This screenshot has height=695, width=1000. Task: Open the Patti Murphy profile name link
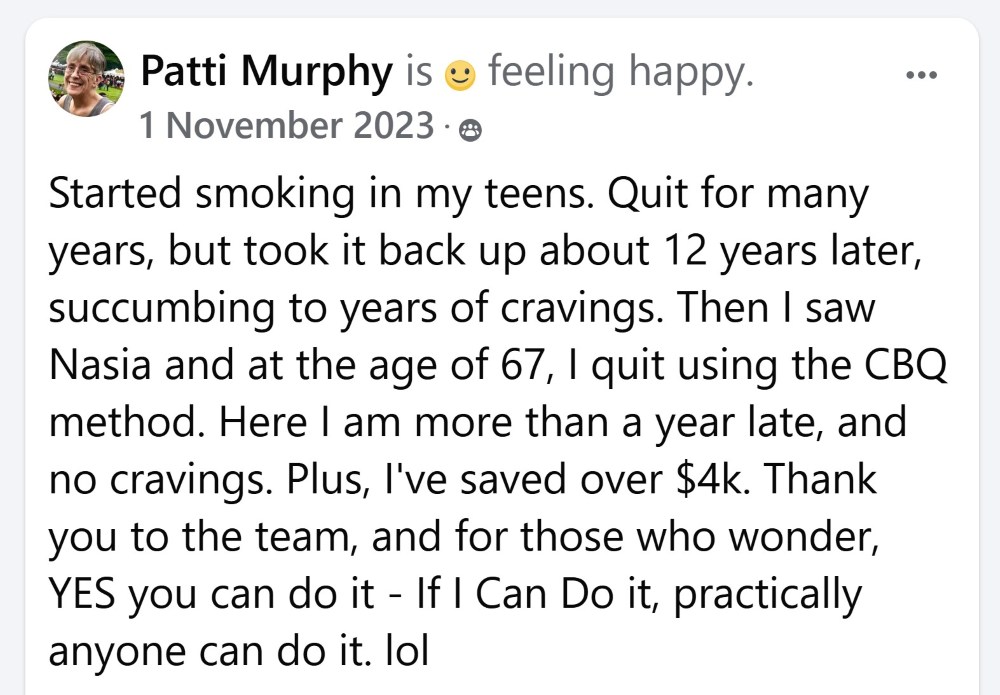click(267, 73)
